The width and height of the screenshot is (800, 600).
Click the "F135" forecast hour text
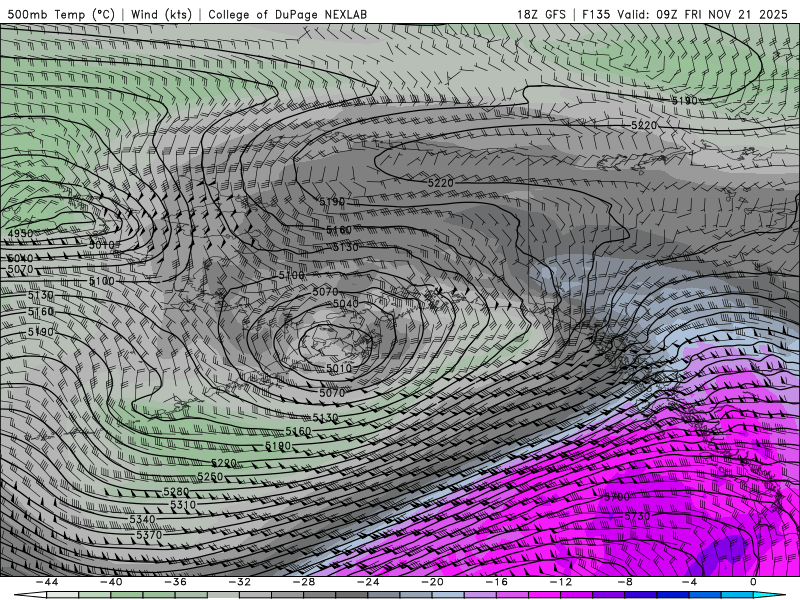[x=596, y=14]
